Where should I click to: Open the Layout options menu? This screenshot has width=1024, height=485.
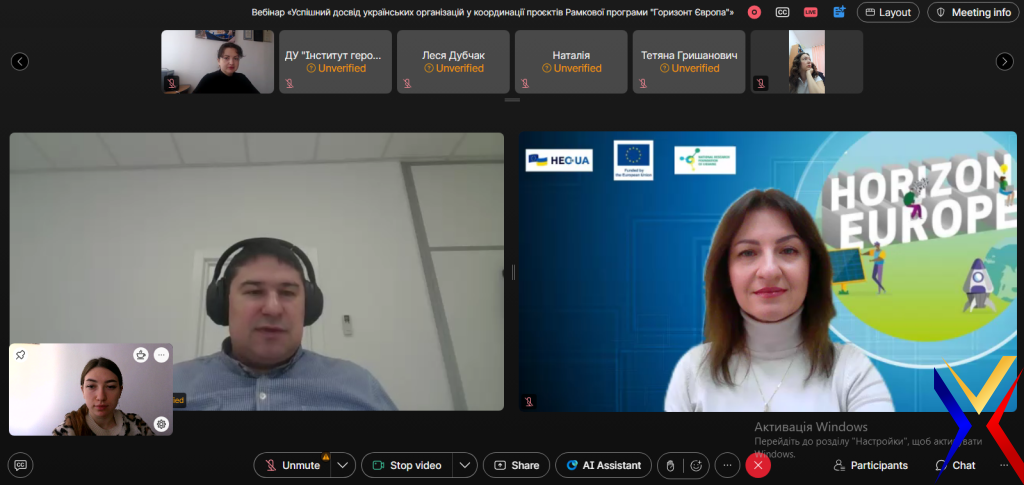tap(888, 12)
